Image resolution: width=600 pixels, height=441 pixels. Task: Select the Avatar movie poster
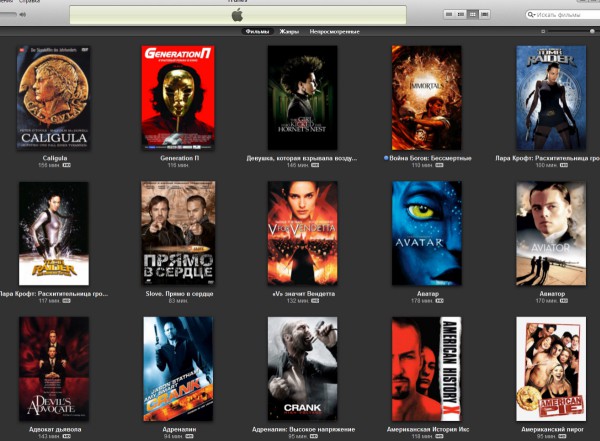click(x=427, y=234)
